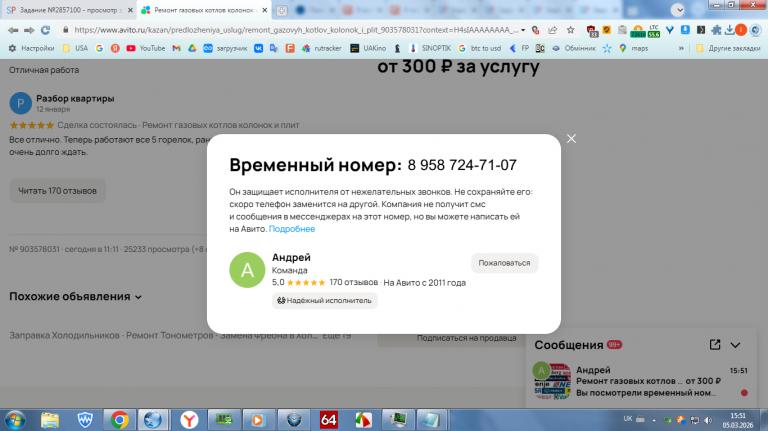Select the Ремонт газовых котлов tab

pos(203,10)
